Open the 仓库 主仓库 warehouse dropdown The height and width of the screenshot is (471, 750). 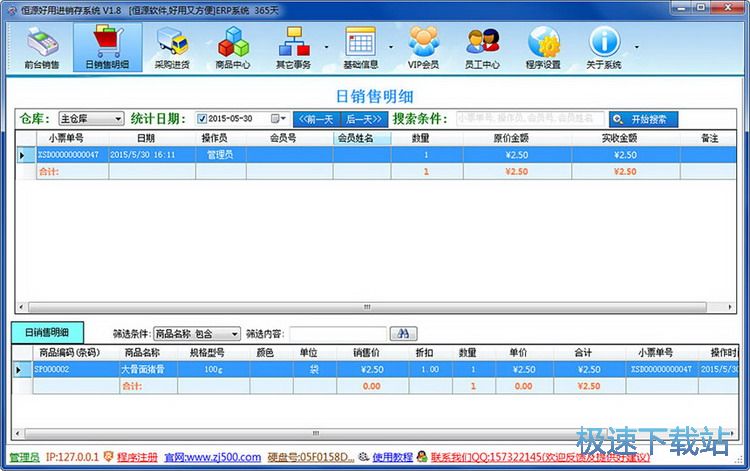pyautogui.click(x=91, y=119)
